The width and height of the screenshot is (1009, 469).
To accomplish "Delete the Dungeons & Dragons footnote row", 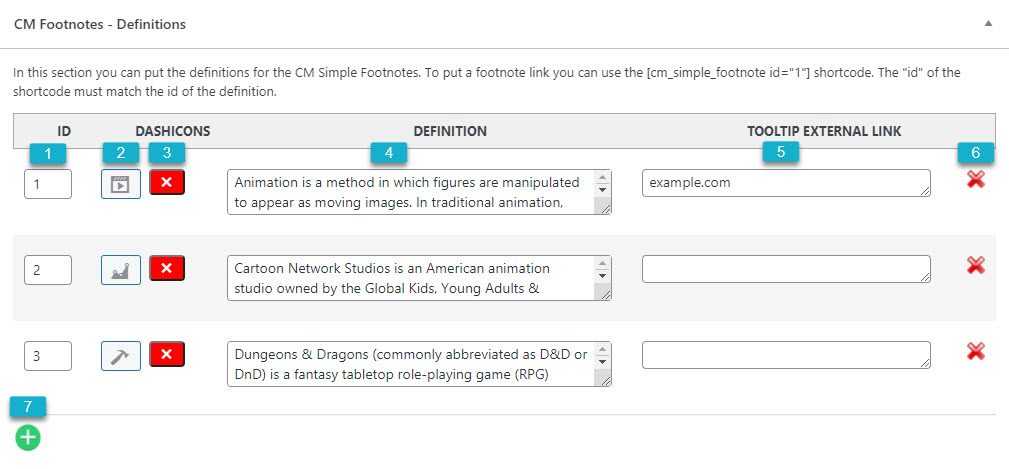I will pyautogui.click(x=976, y=351).
